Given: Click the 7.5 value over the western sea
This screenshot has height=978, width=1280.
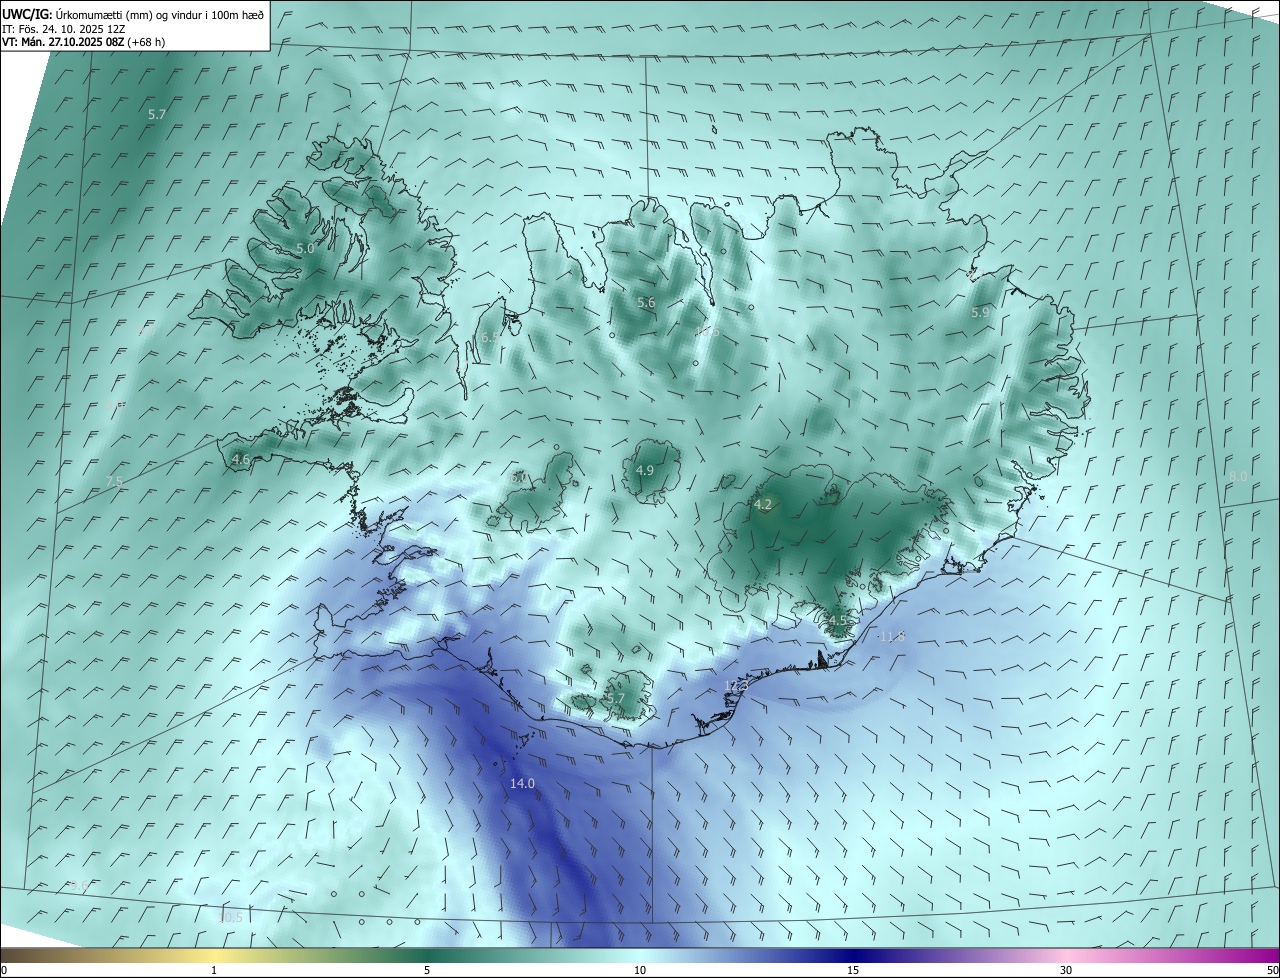Looking at the screenshot, I should (x=114, y=481).
